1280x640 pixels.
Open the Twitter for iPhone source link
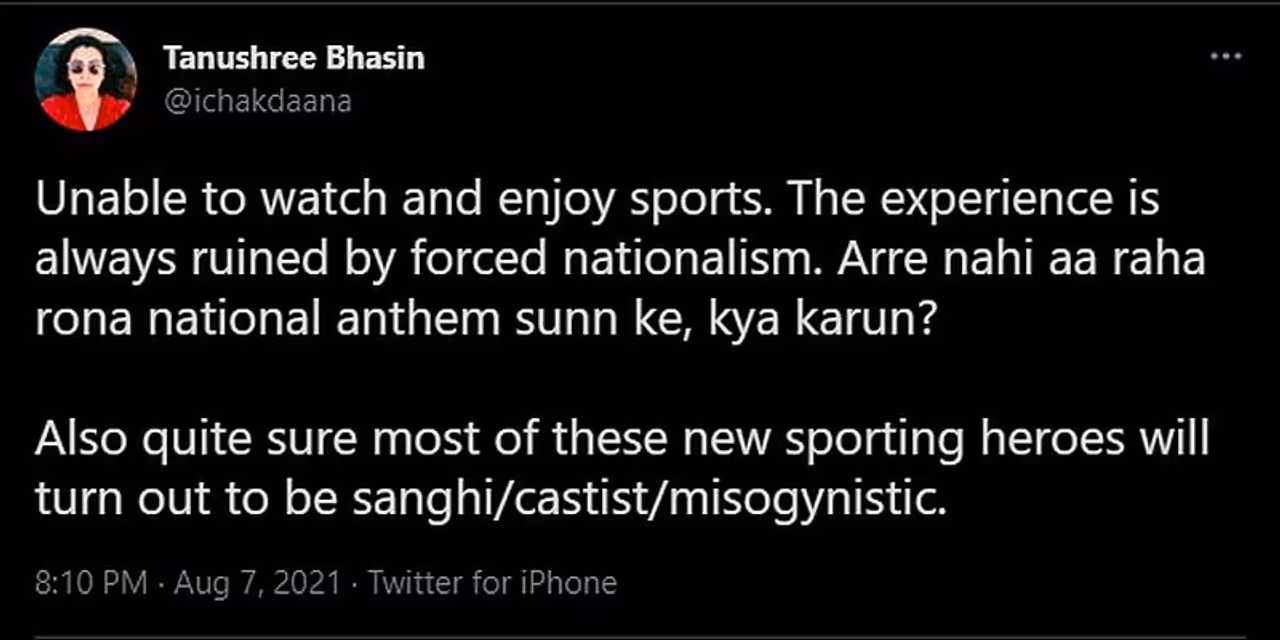492,583
